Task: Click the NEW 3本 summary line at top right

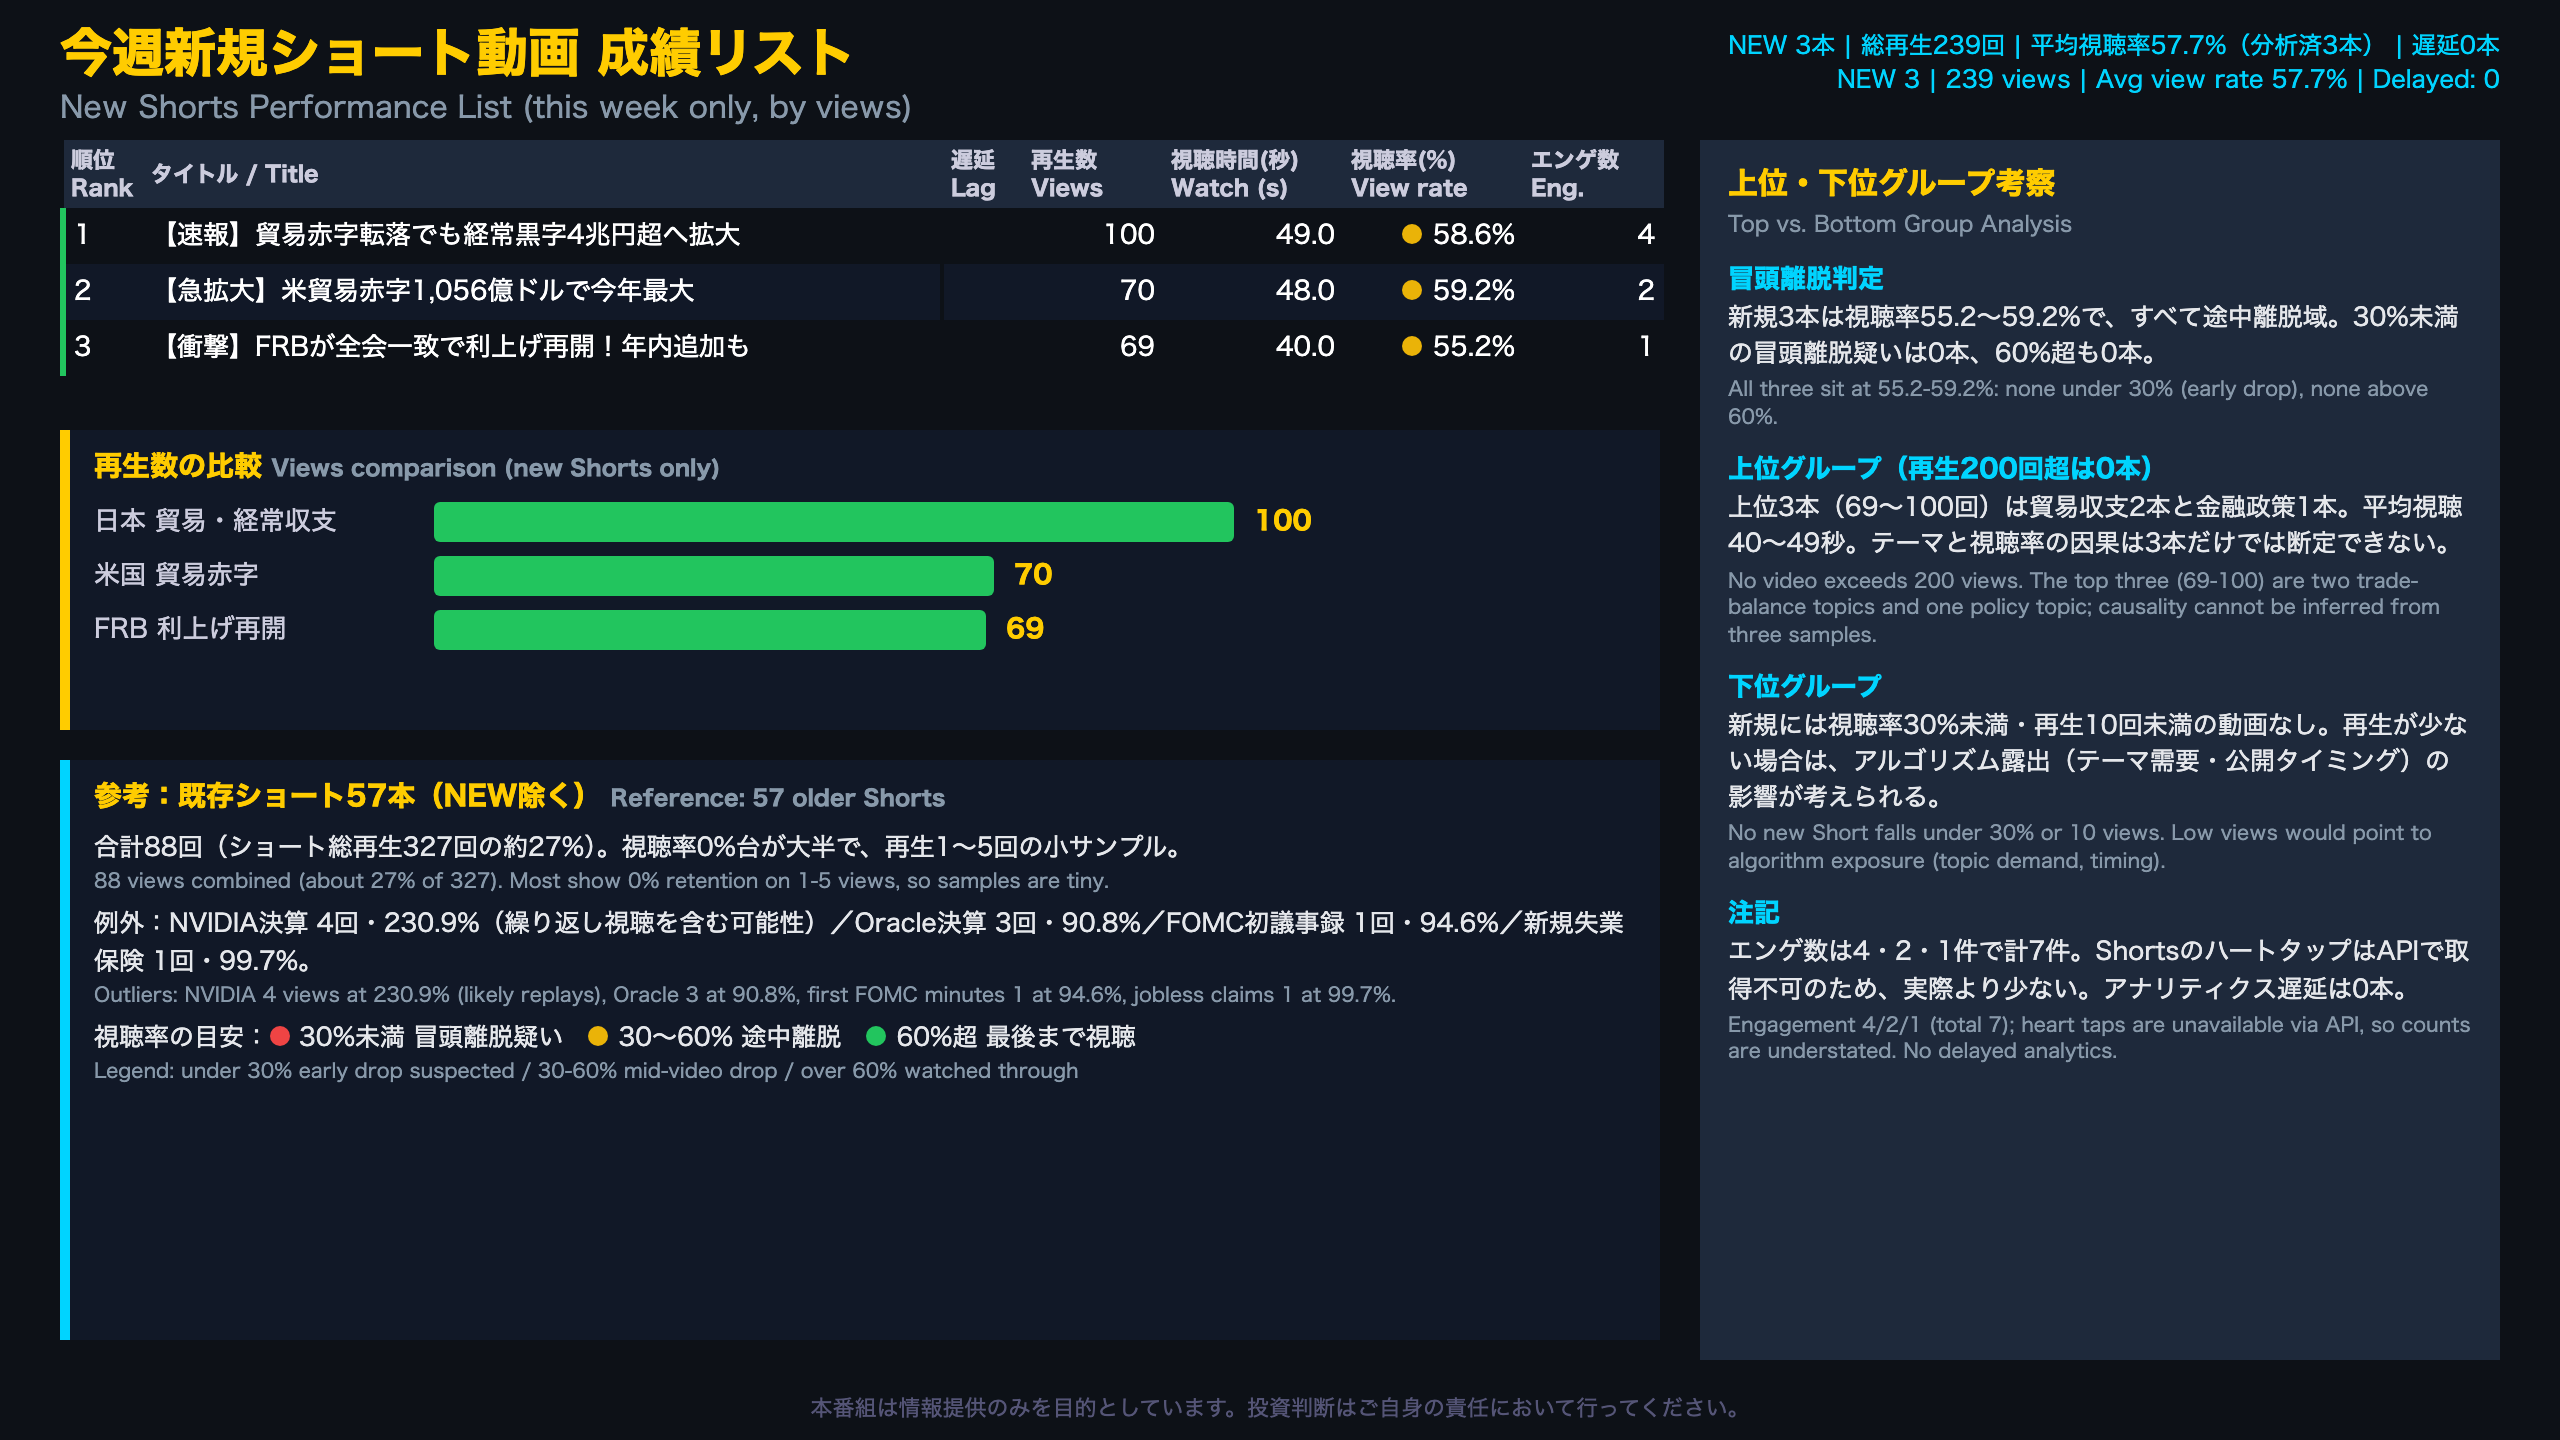Action: tap(2113, 45)
